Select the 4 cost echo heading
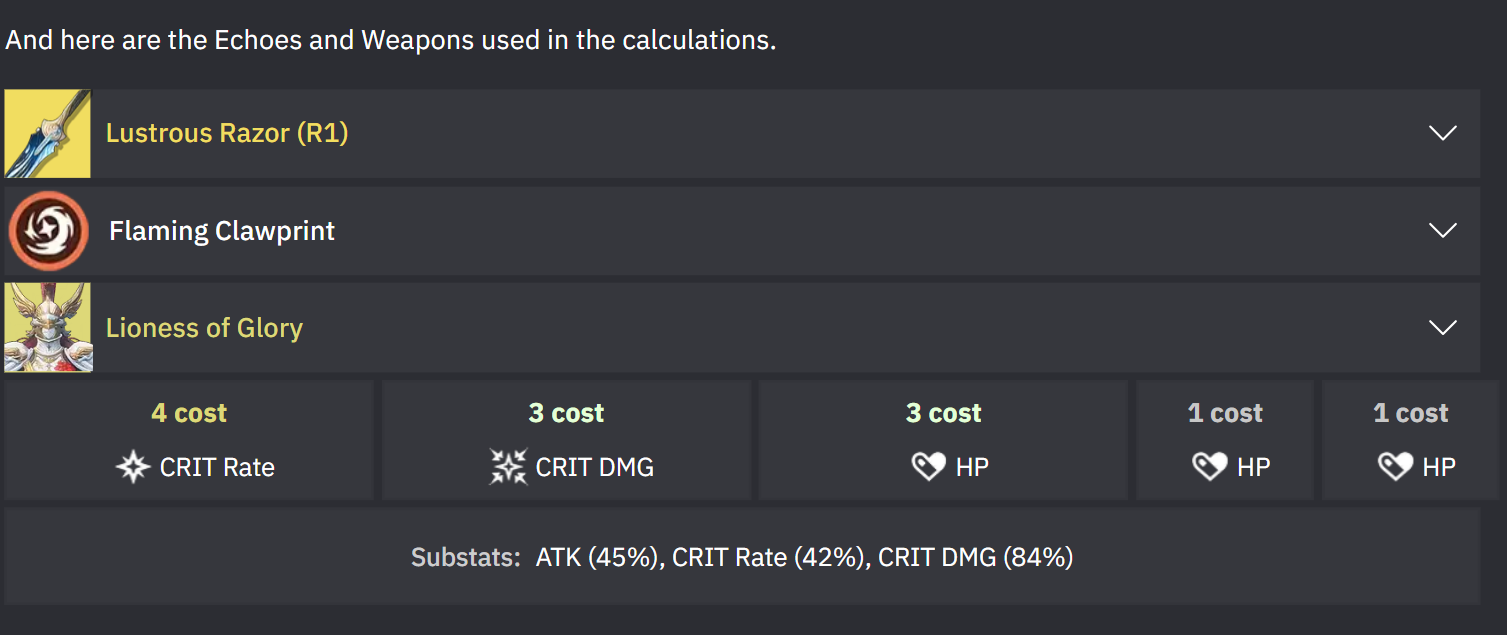 click(x=189, y=413)
